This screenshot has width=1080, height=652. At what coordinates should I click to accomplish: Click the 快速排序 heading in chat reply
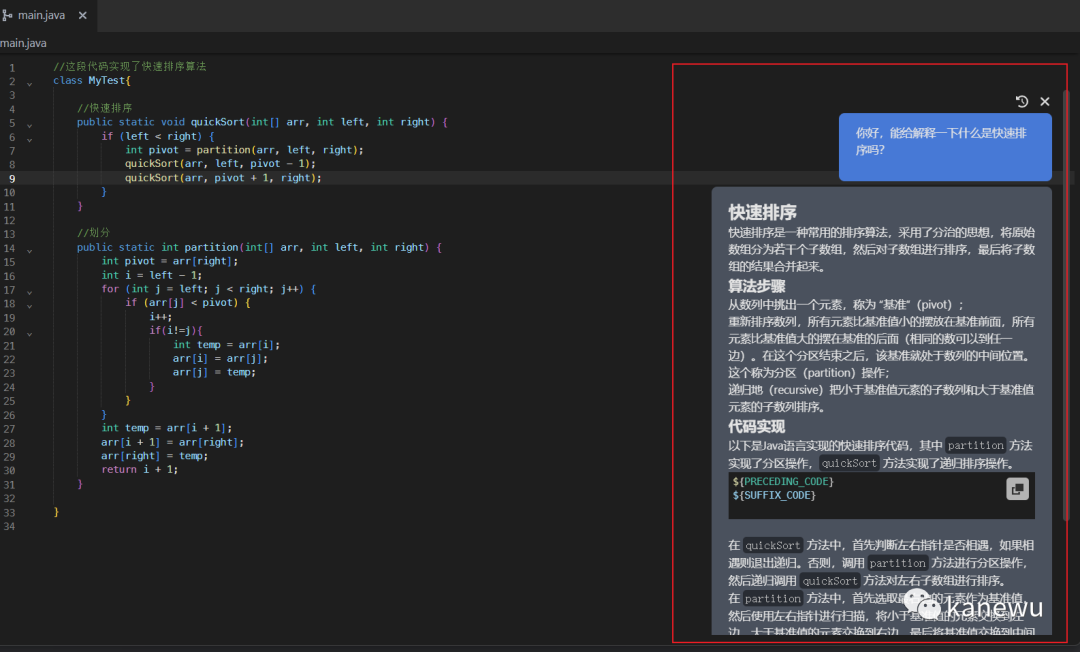pyautogui.click(x=762, y=212)
